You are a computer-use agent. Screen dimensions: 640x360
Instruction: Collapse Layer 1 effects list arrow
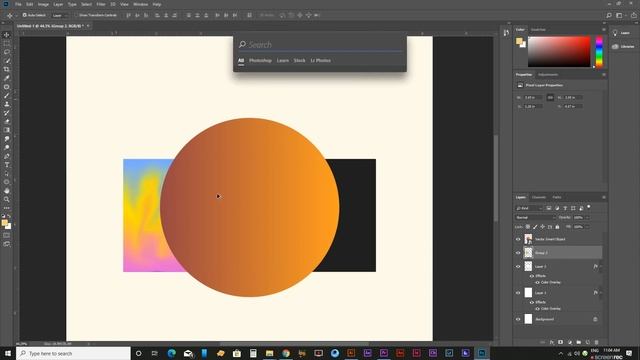pos(601,293)
